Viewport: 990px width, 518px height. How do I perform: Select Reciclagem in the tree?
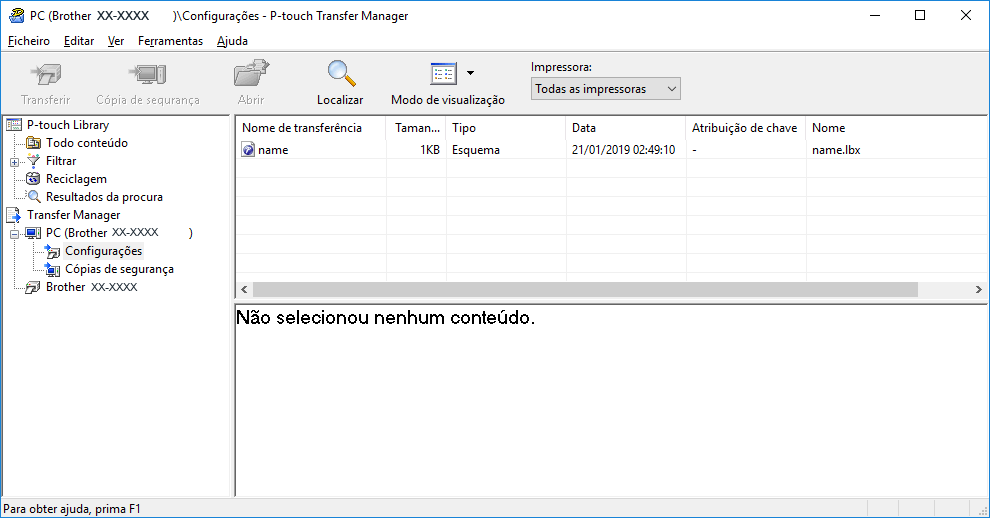pyautogui.click(x=76, y=179)
